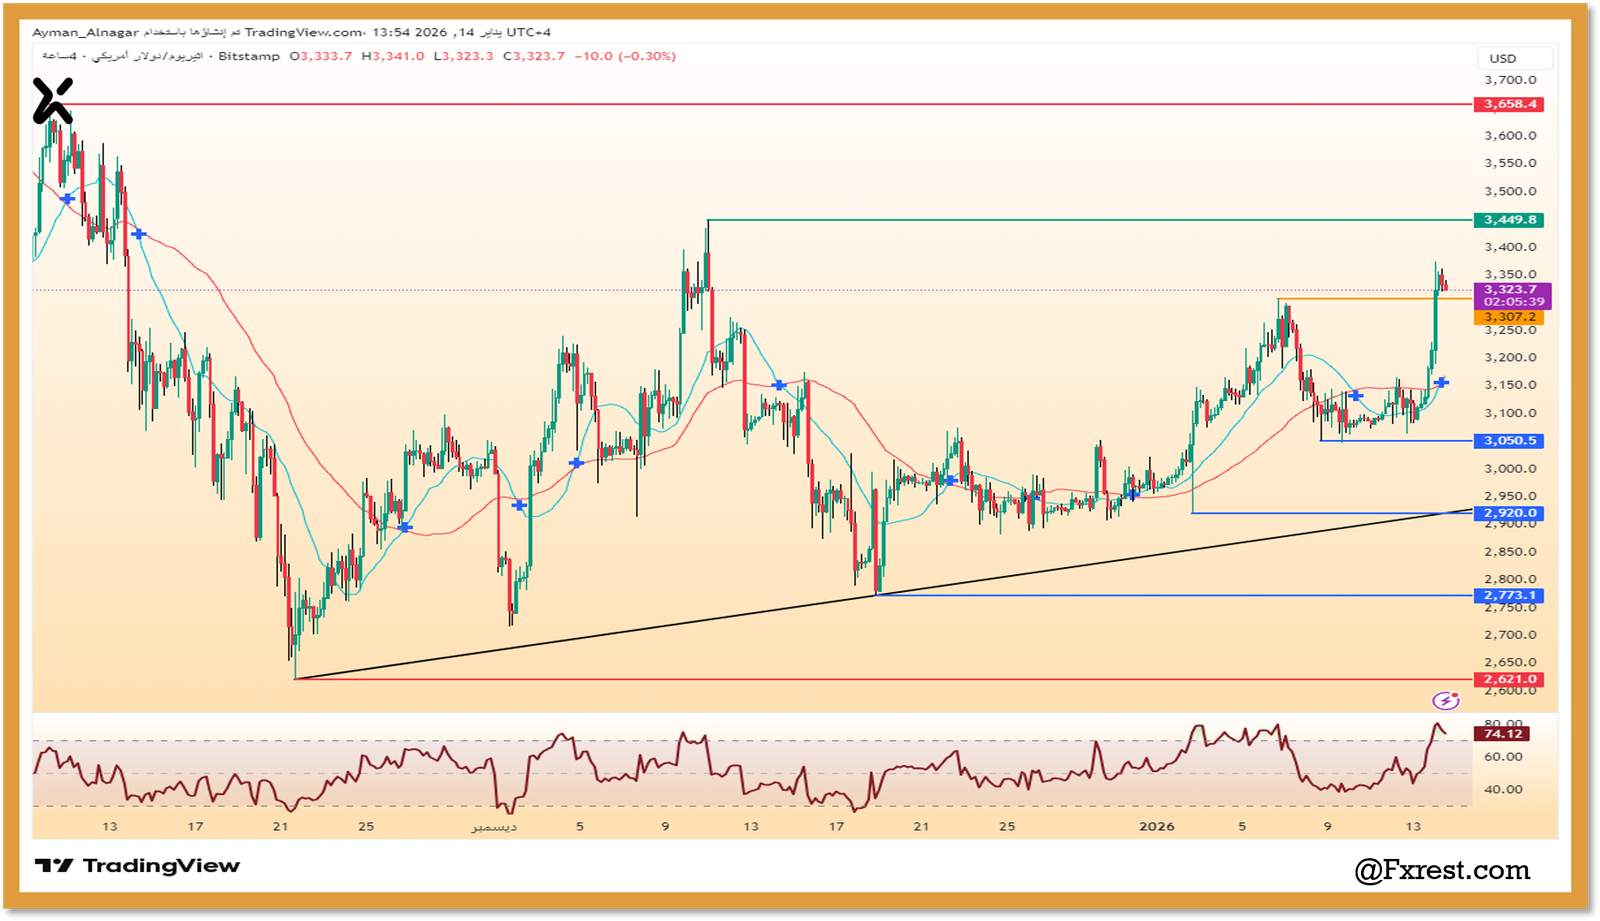Click the blue support label 3,050.5
Screen dimensions: 1600x921
(1510, 440)
